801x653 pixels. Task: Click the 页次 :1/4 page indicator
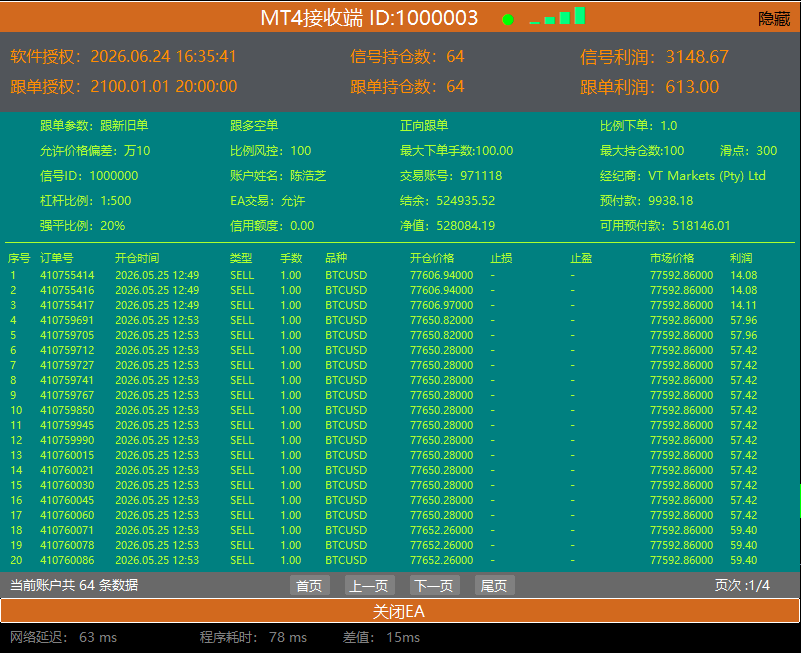pyautogui.click(x=742, y=585)
